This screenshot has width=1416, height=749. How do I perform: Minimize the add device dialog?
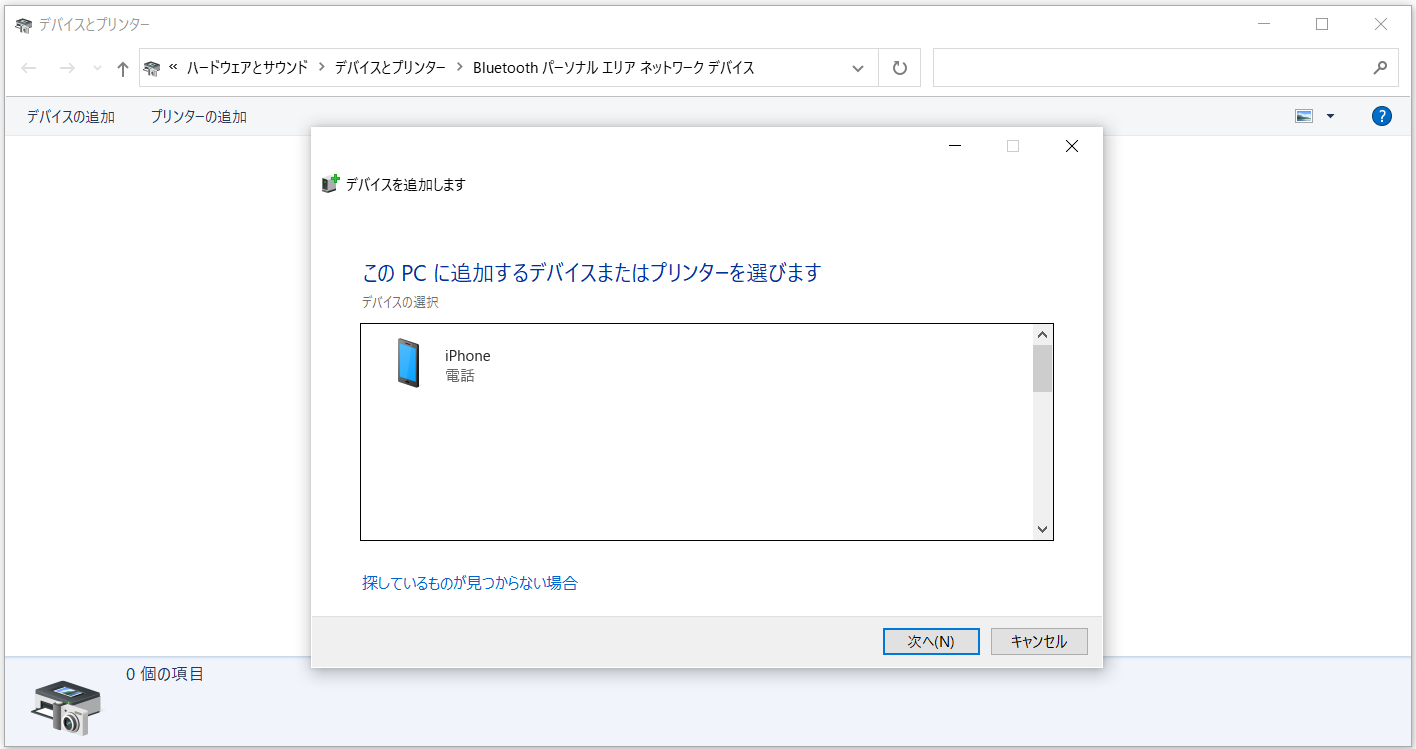coord(955,146)
